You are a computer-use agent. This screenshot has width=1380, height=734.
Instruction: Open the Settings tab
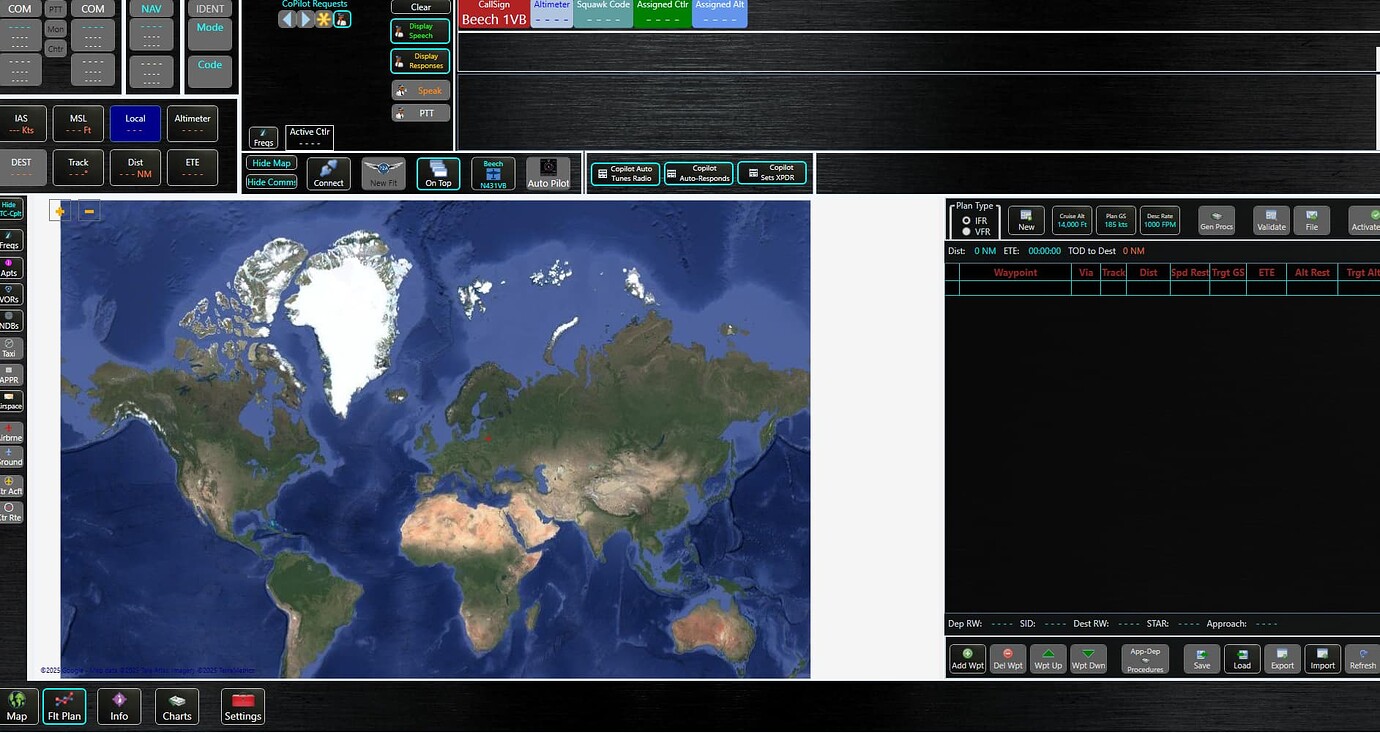[242, 706]
